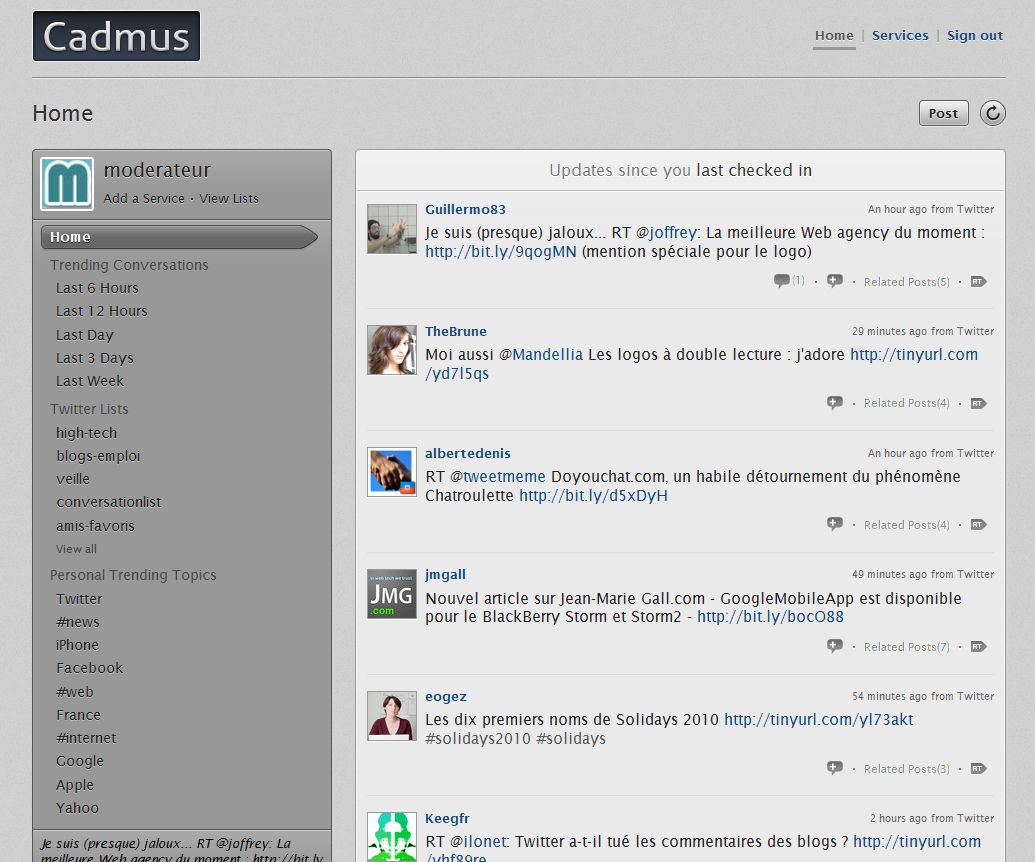Viewport: 1035px width, 862px height.
Task: View Related Posts(5) on Guillermo83's post
Action: pos(906,282)
